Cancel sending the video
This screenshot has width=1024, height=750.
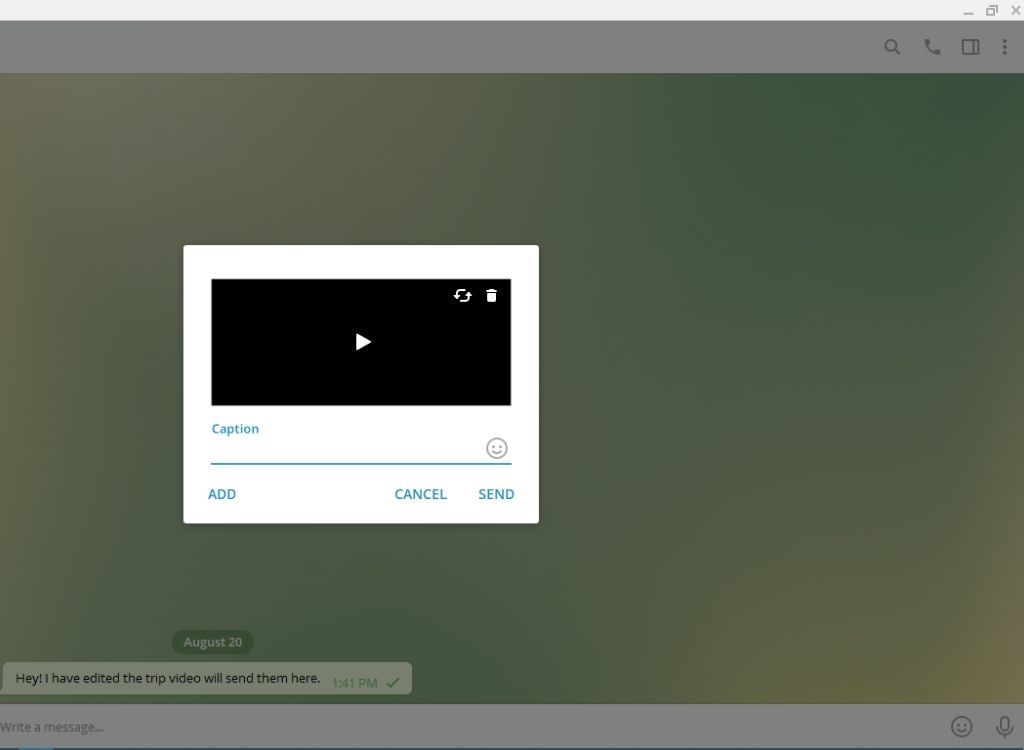click(420, 493)
